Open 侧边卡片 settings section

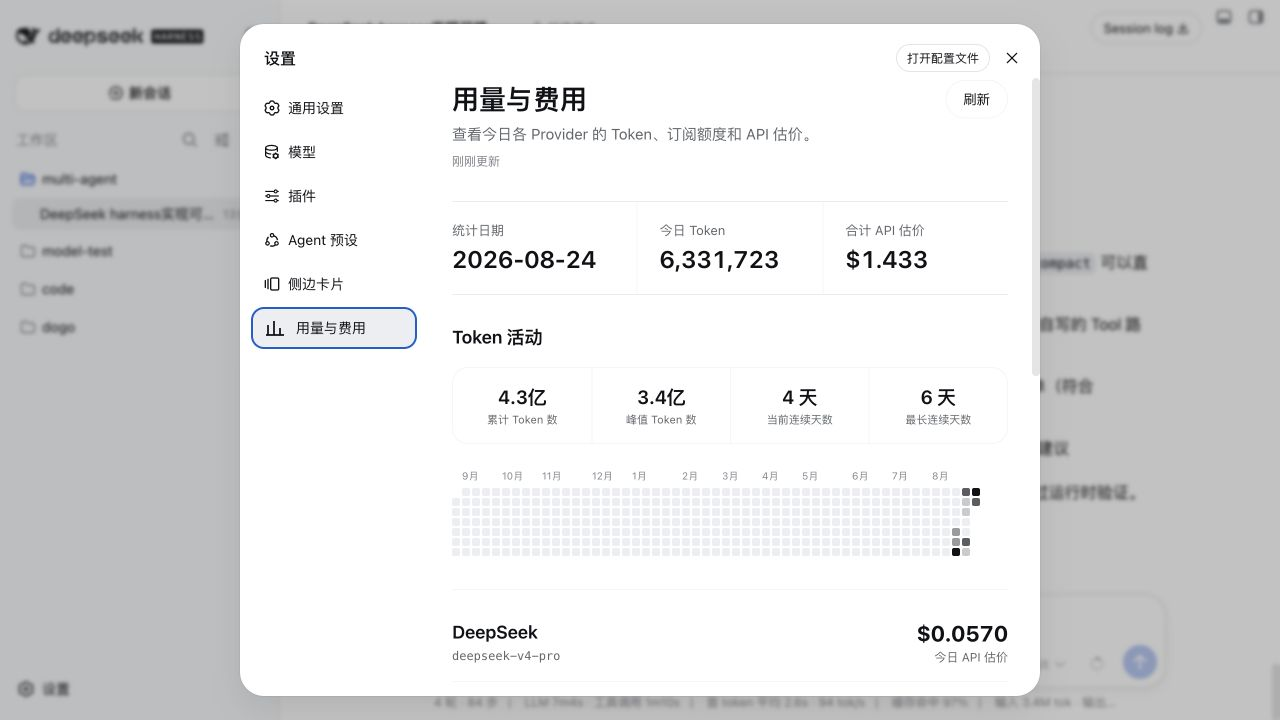pyautogui.click(x=334, y=284)
